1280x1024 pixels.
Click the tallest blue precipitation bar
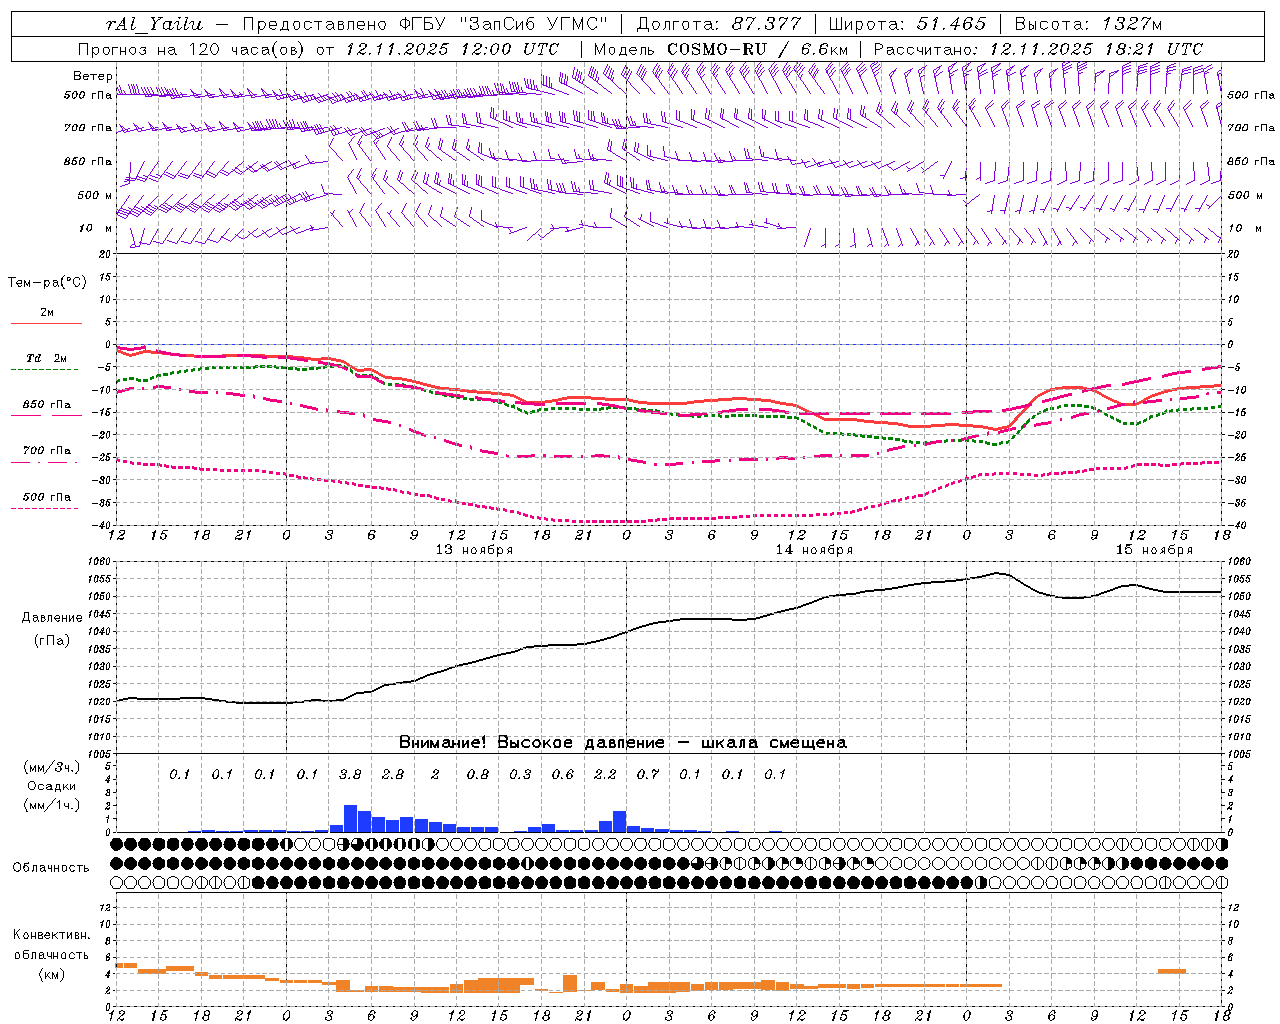click(x=350, y=818)
